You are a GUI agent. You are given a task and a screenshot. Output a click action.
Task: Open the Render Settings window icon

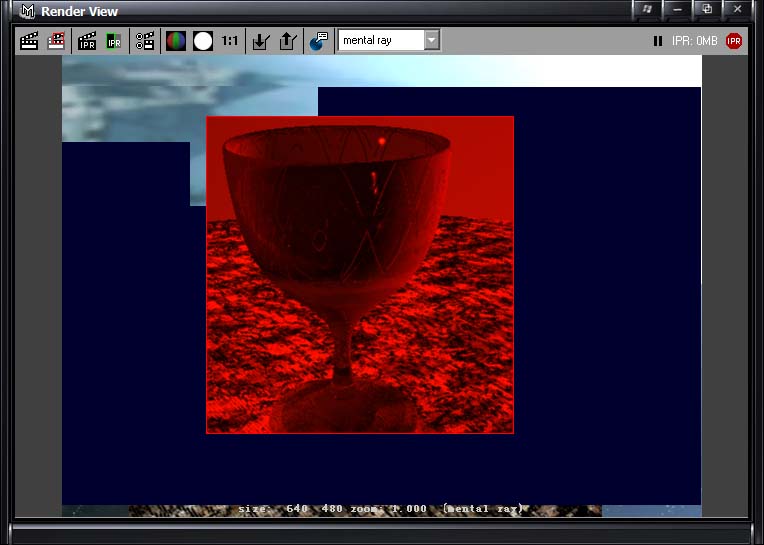coord(145,40)
